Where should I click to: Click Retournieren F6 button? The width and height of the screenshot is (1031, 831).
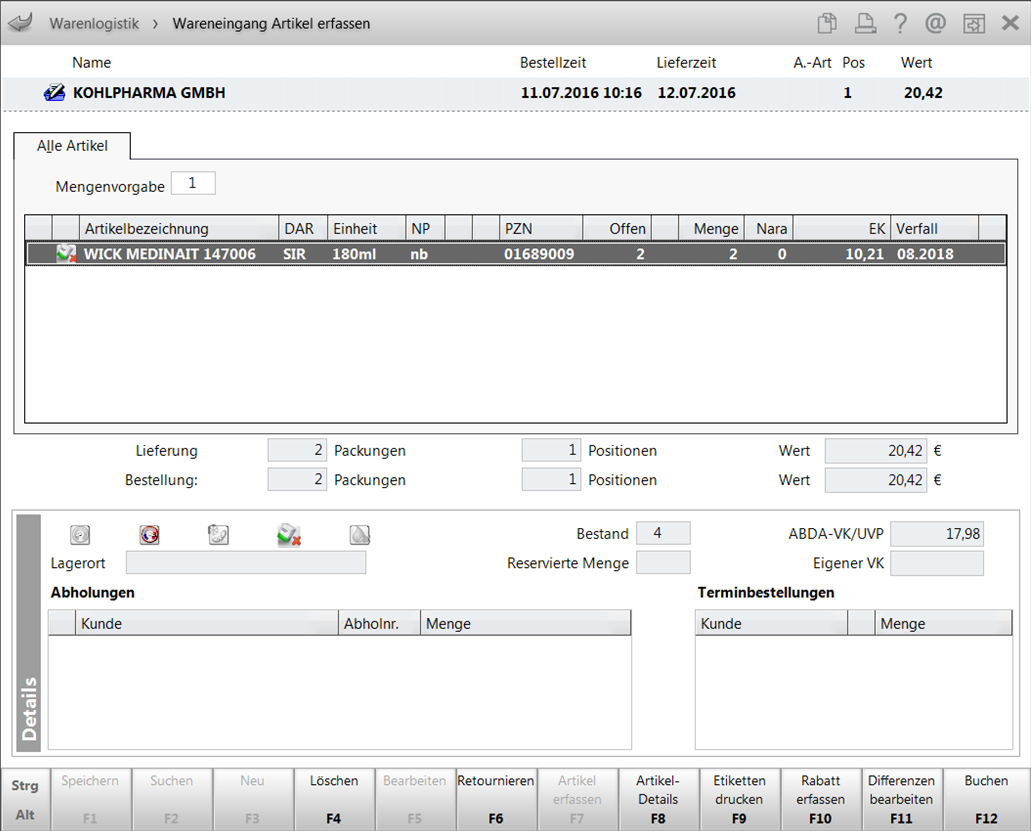[496, 799]
